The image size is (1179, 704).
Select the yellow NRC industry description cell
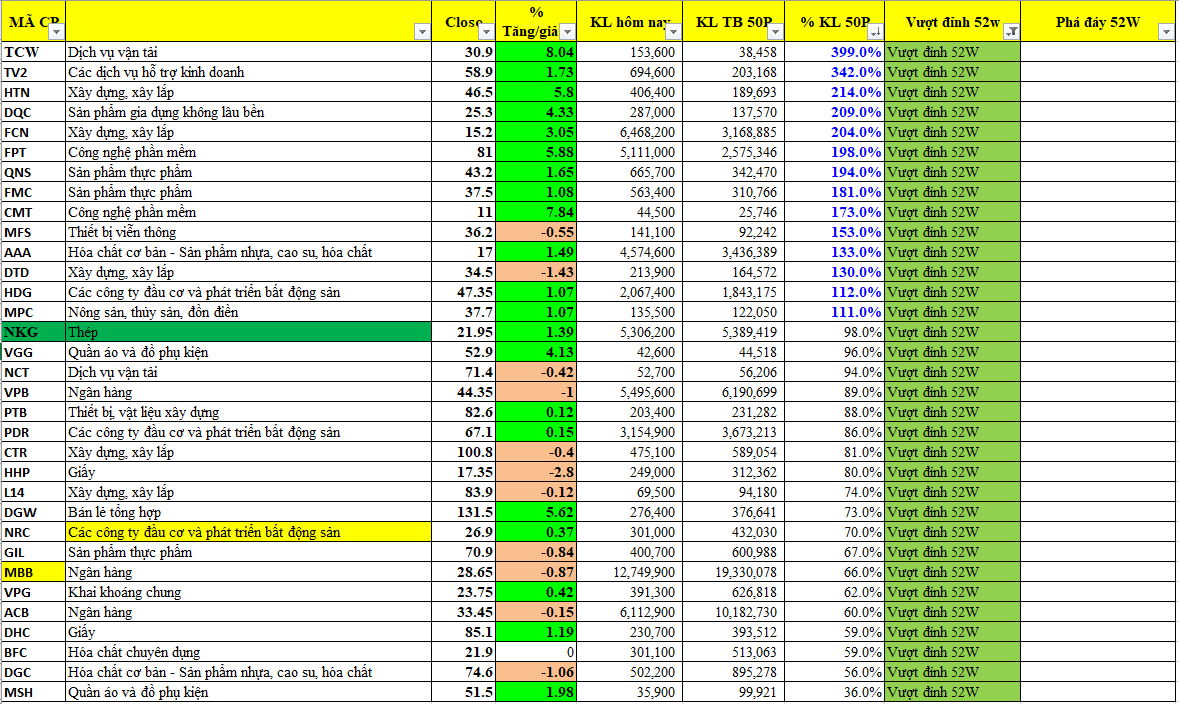coord(248,532)
